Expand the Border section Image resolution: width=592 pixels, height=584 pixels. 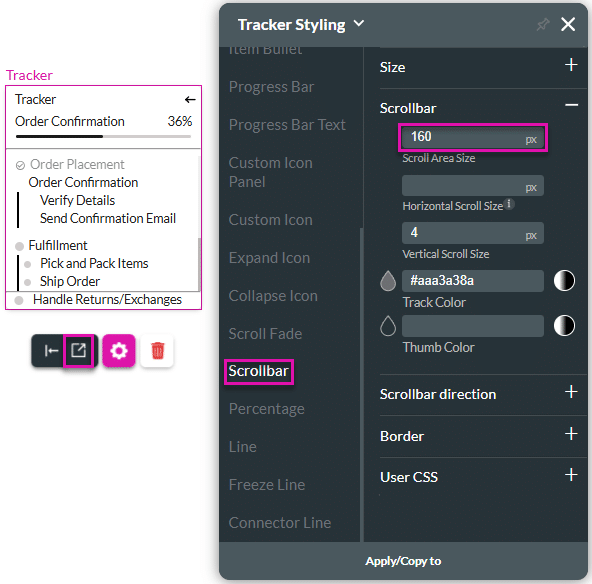tap(571, 434)
